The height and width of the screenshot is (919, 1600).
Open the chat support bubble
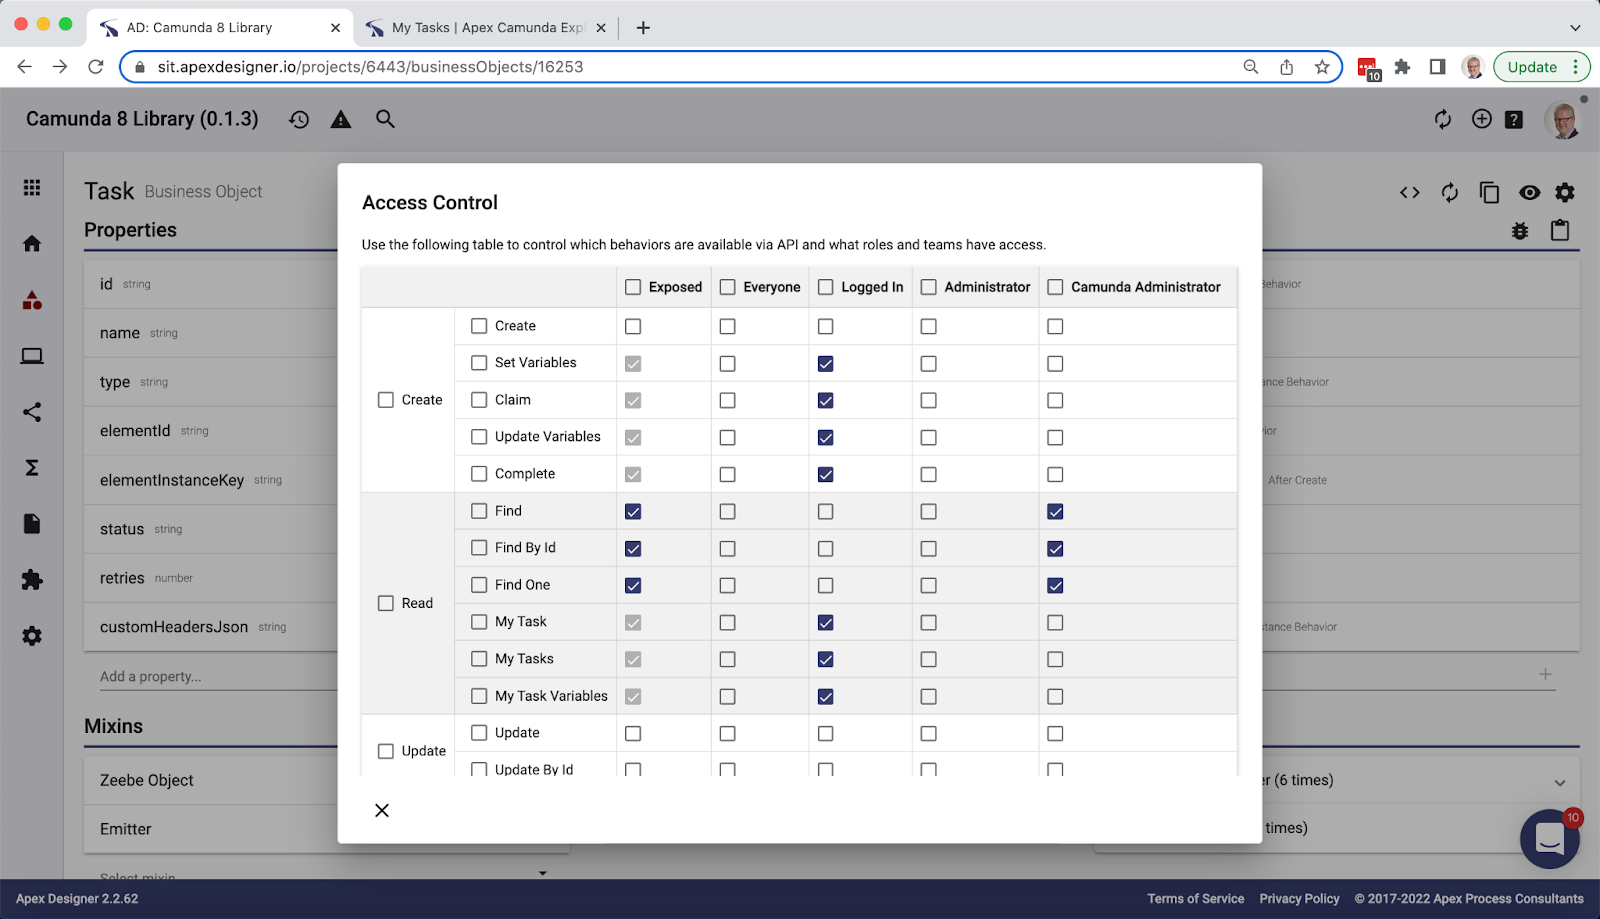(x=1550, y=839)
